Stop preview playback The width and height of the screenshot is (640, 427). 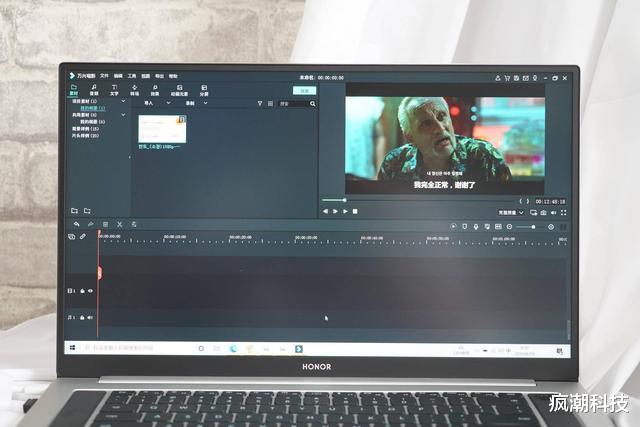[x=355, y=211]
